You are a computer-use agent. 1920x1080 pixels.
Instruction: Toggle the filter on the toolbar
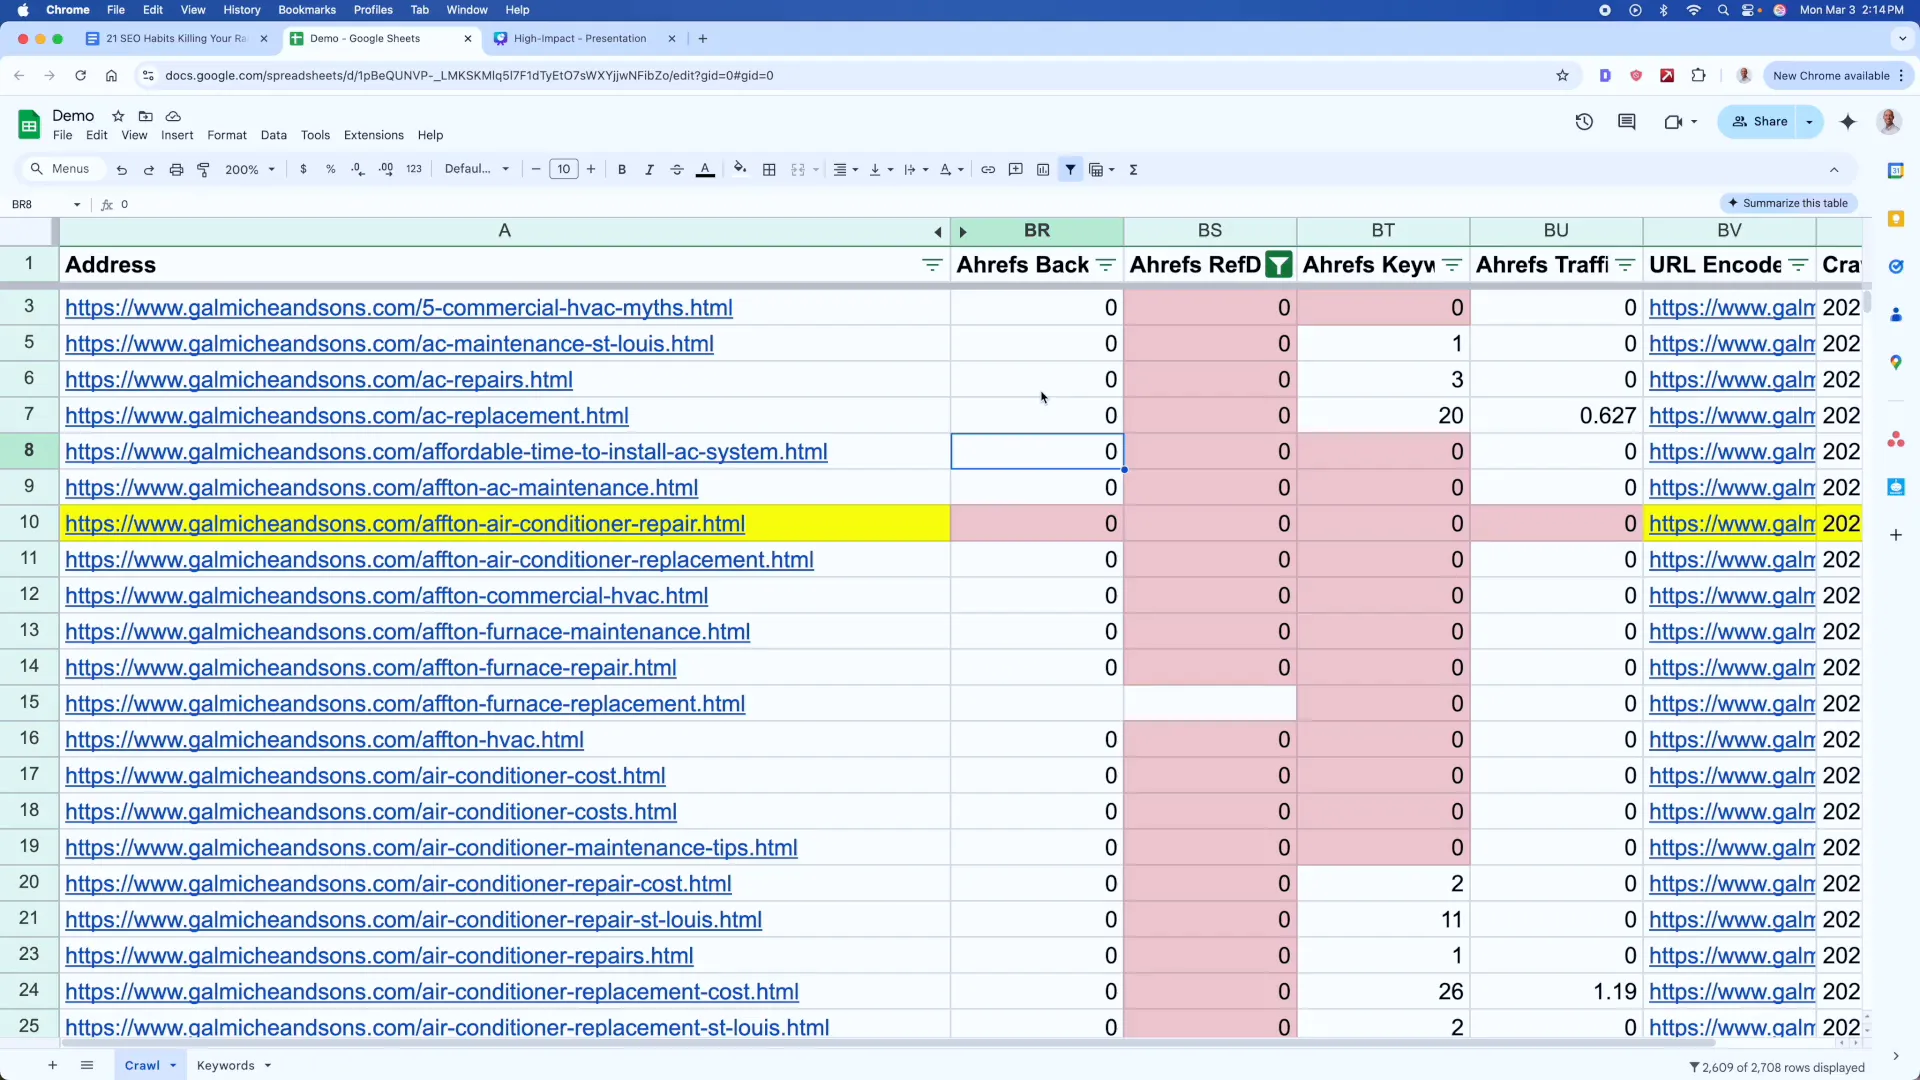point(1071,169)
